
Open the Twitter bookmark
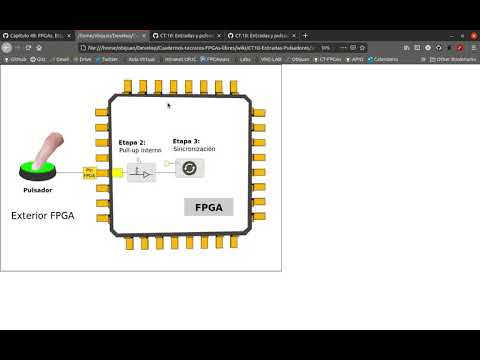[107, 59]
